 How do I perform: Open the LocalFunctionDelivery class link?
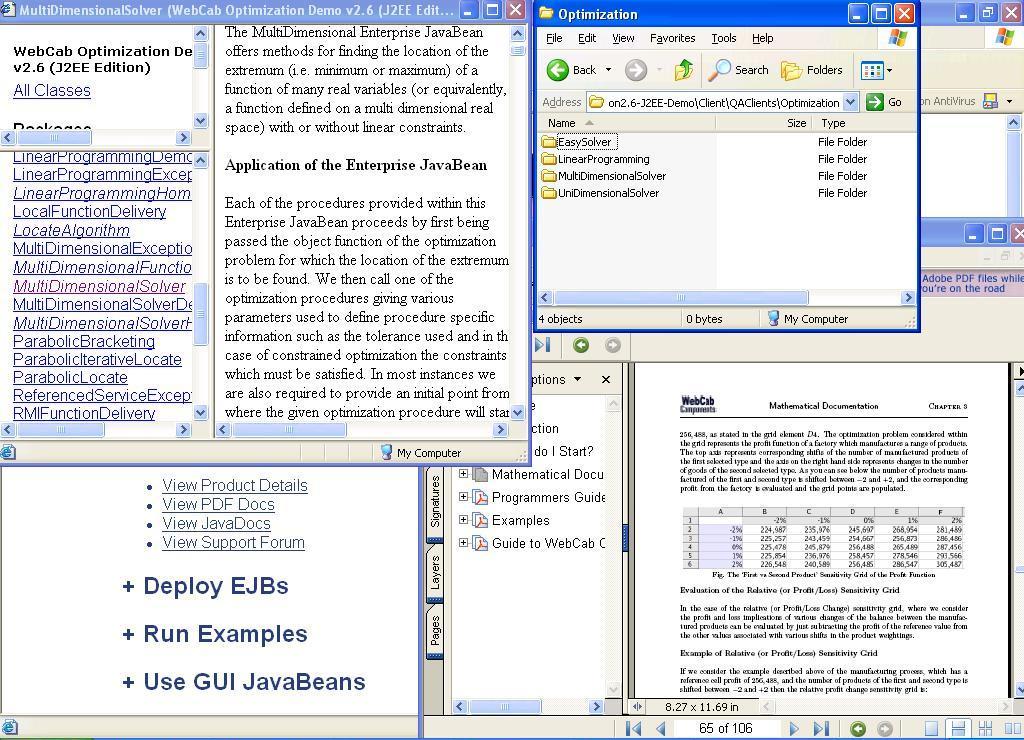(89, 212)
